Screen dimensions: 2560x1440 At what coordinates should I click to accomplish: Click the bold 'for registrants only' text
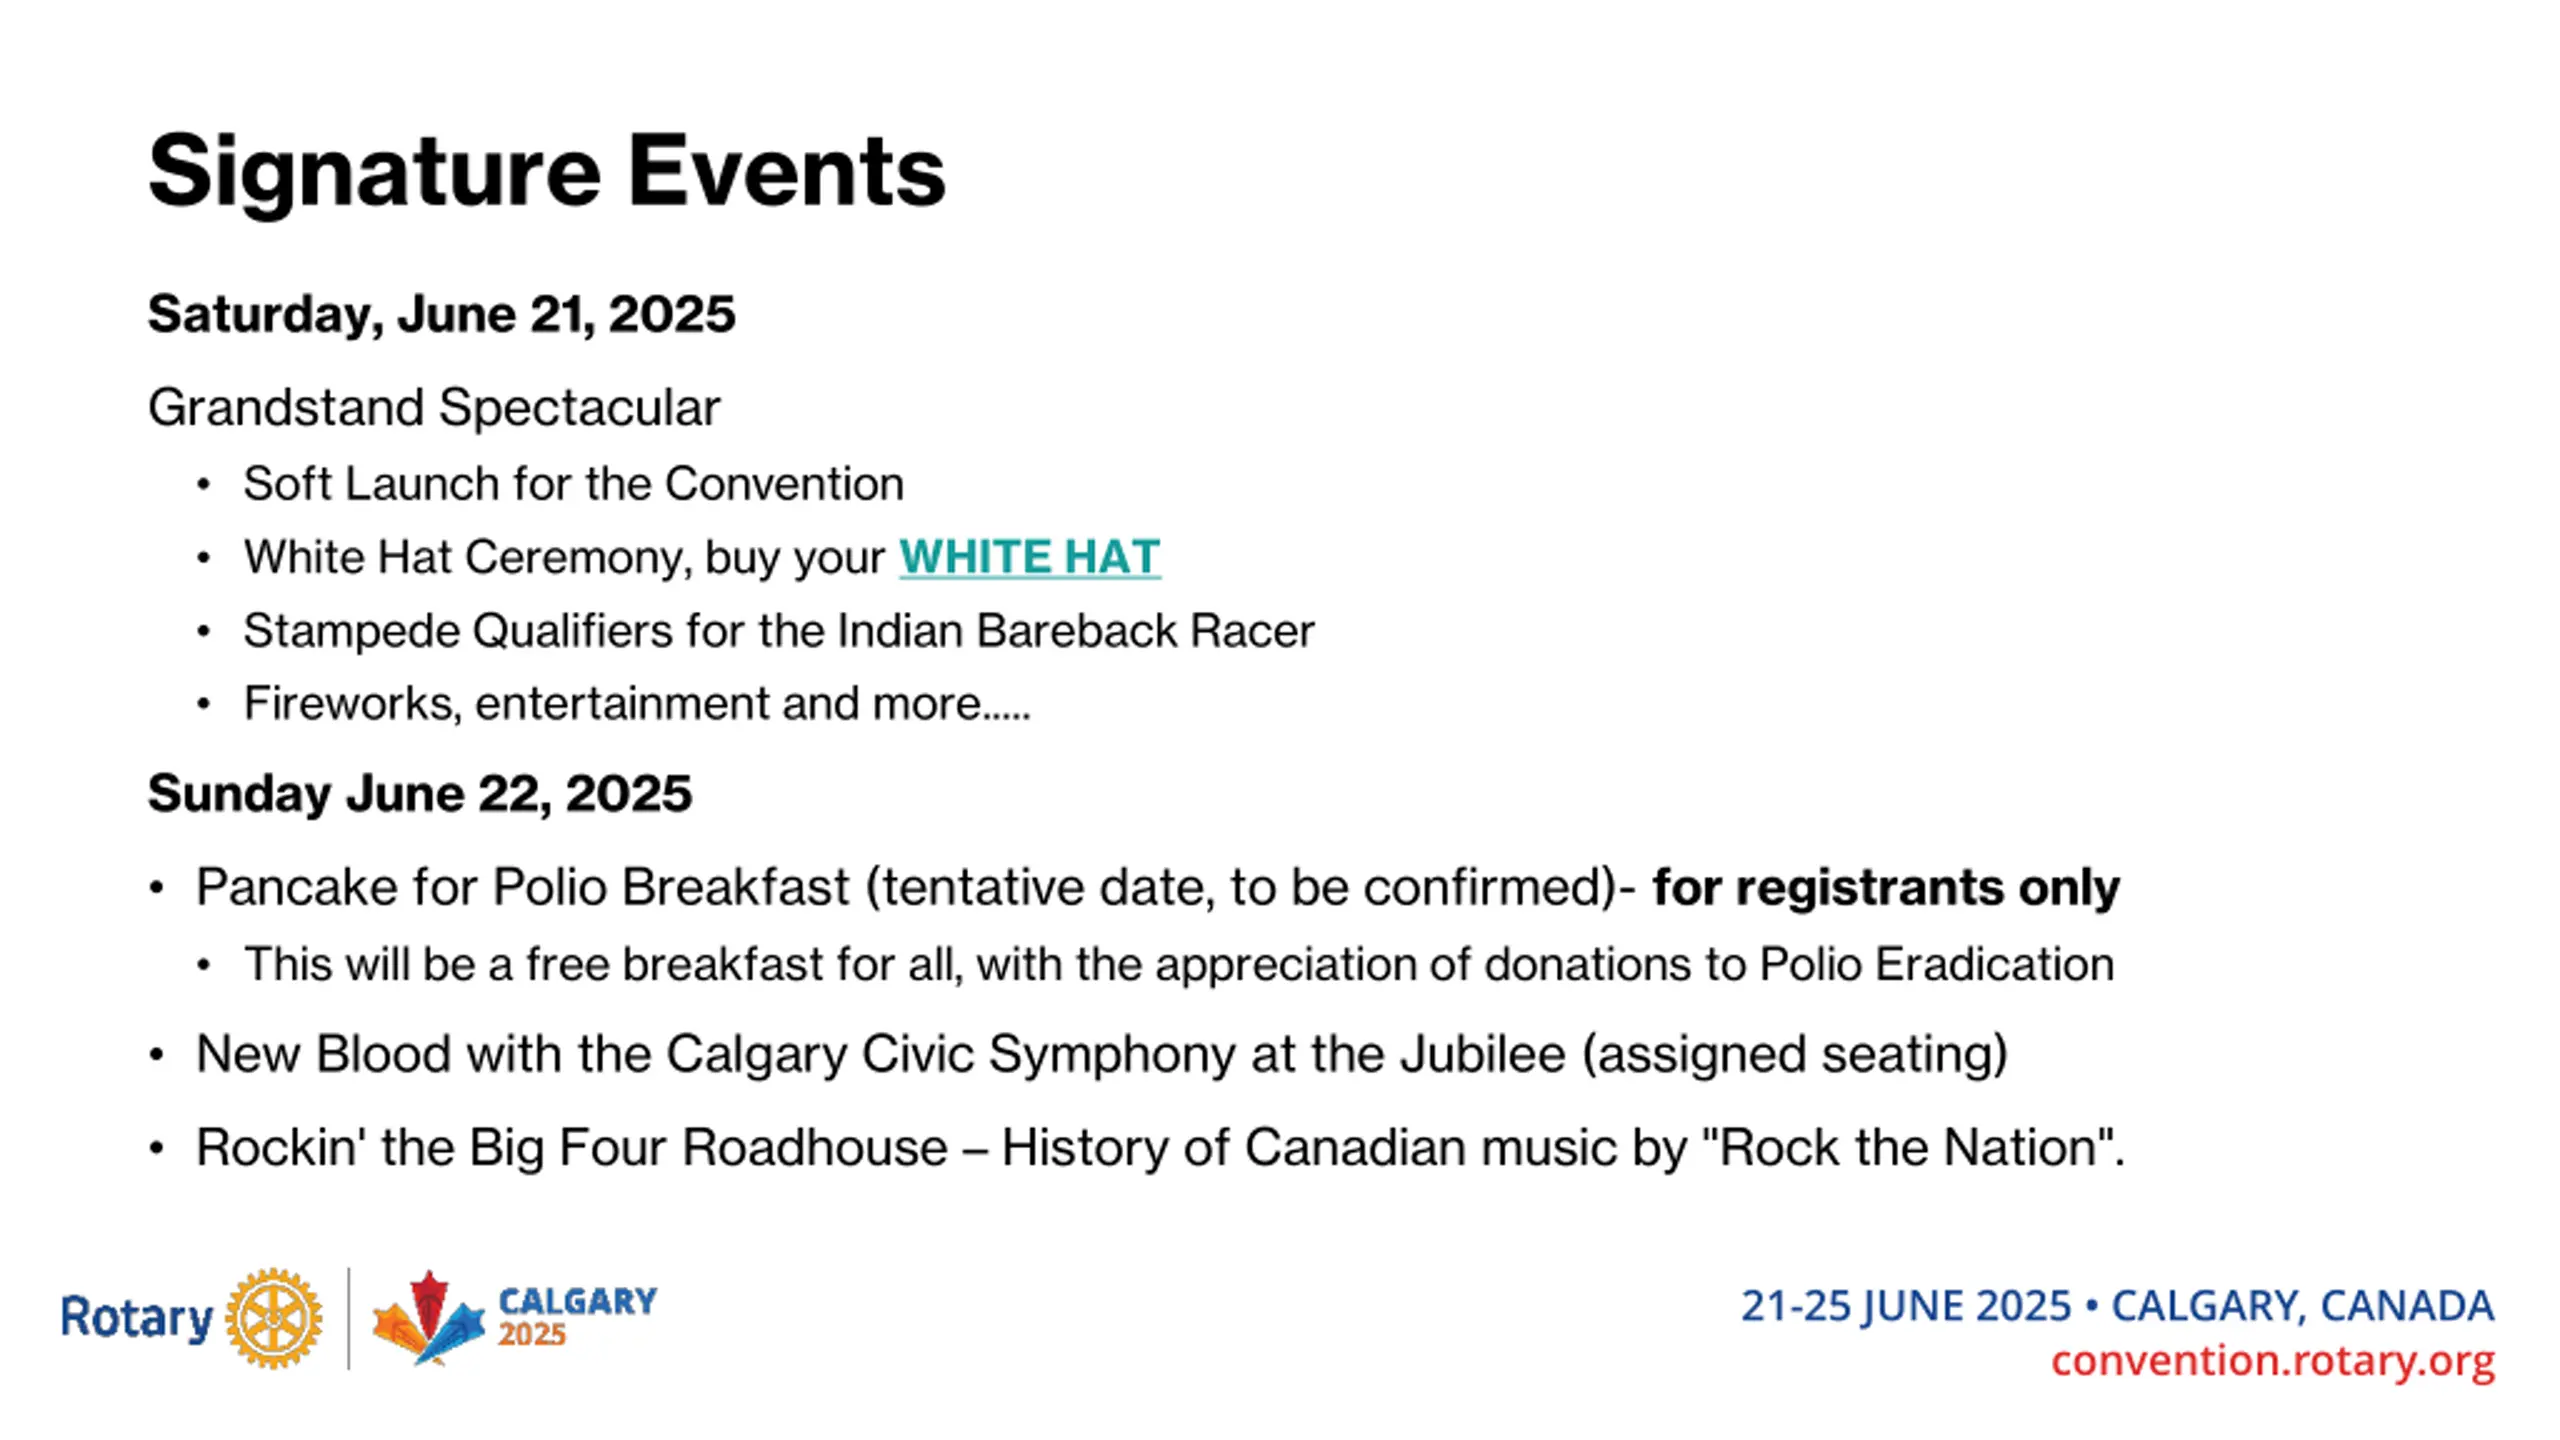(x=1885, y=887)
